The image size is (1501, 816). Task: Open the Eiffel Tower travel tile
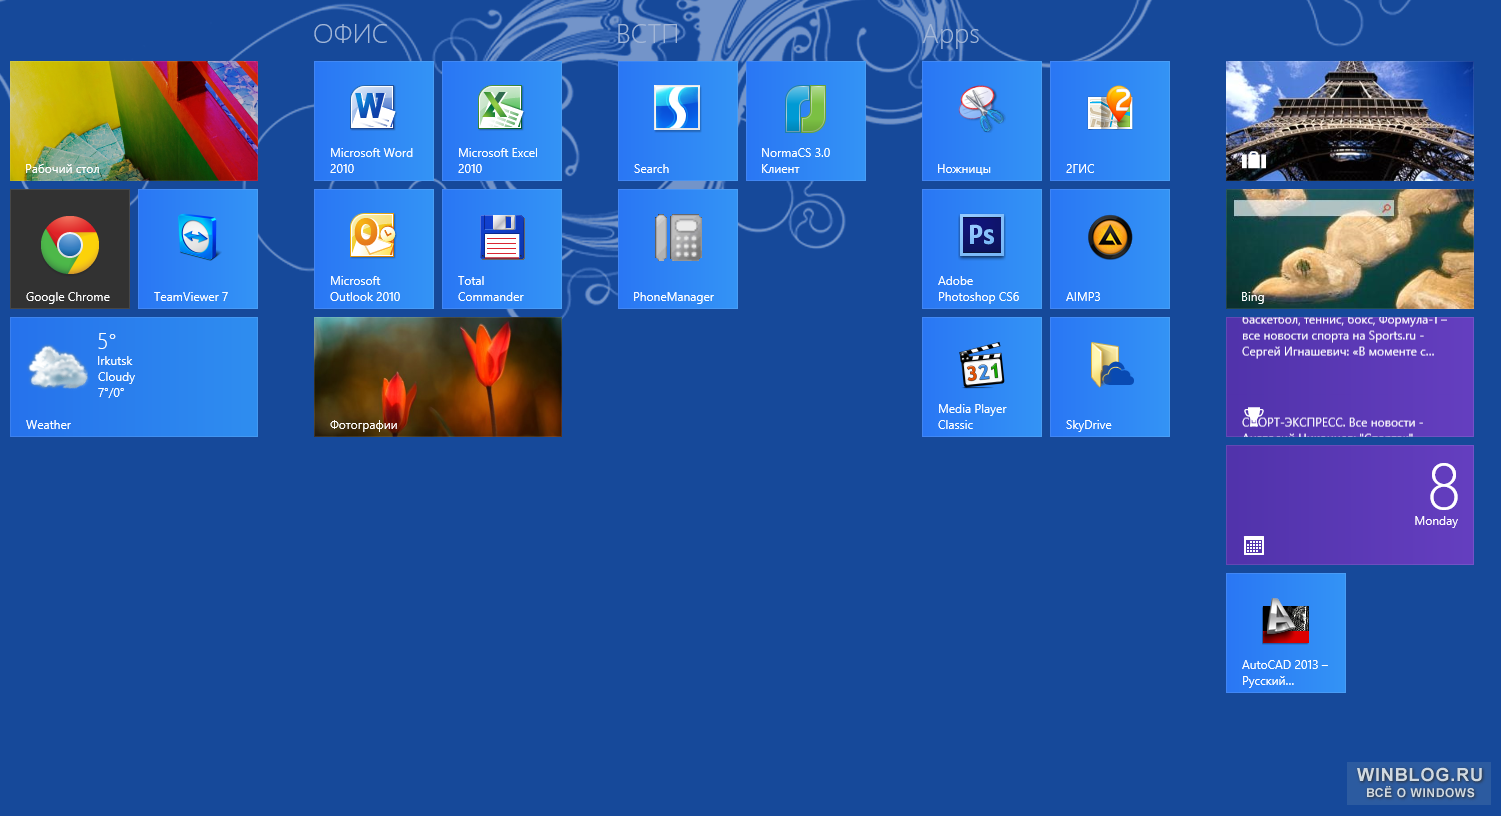1350,121
